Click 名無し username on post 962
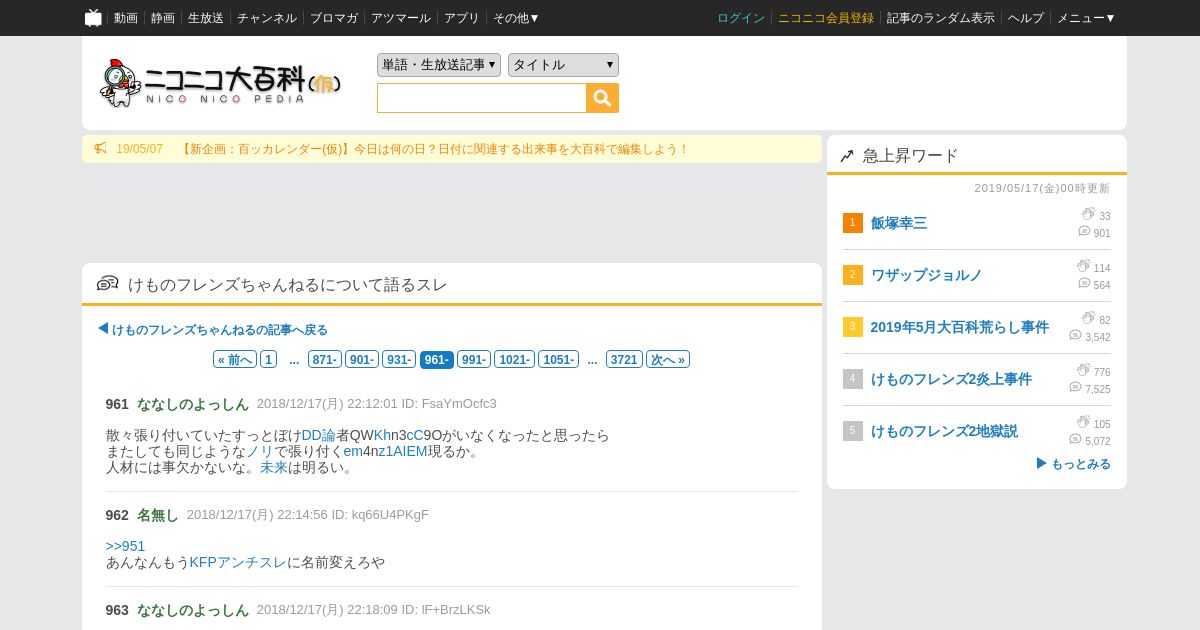 (x=157, y=515)
